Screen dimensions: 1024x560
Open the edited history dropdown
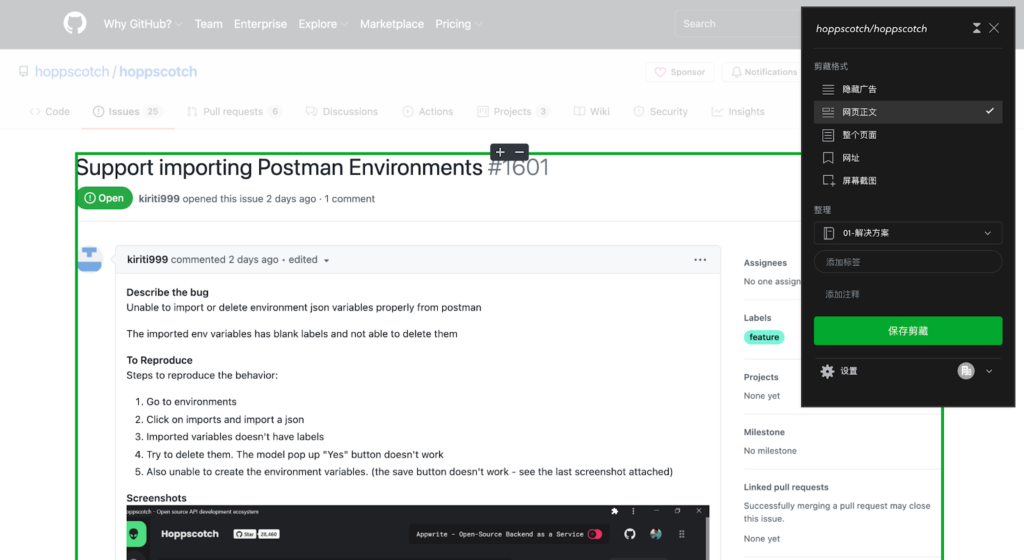pos(309,260)
